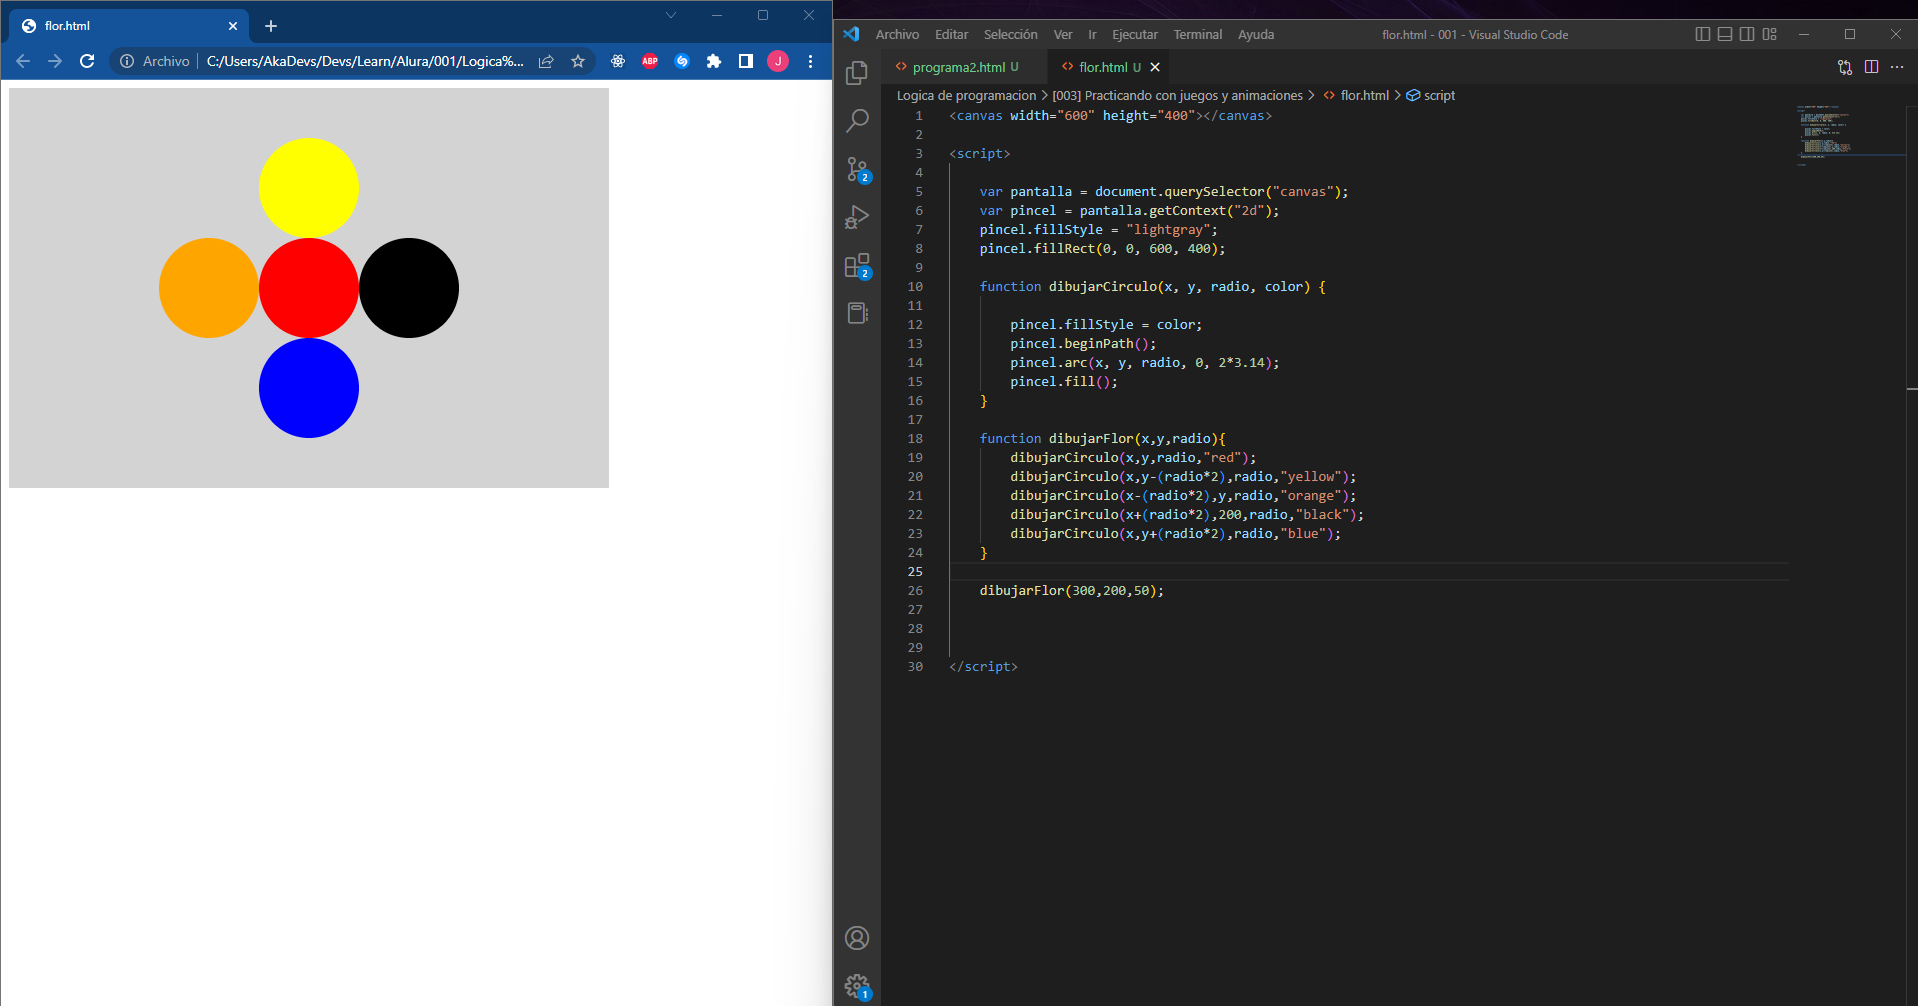Image resolution: width=1918 pixels, height=1006 pixels.
Task: Toggle the secondary sidebar layout icon
Action: coord(1747,34)
